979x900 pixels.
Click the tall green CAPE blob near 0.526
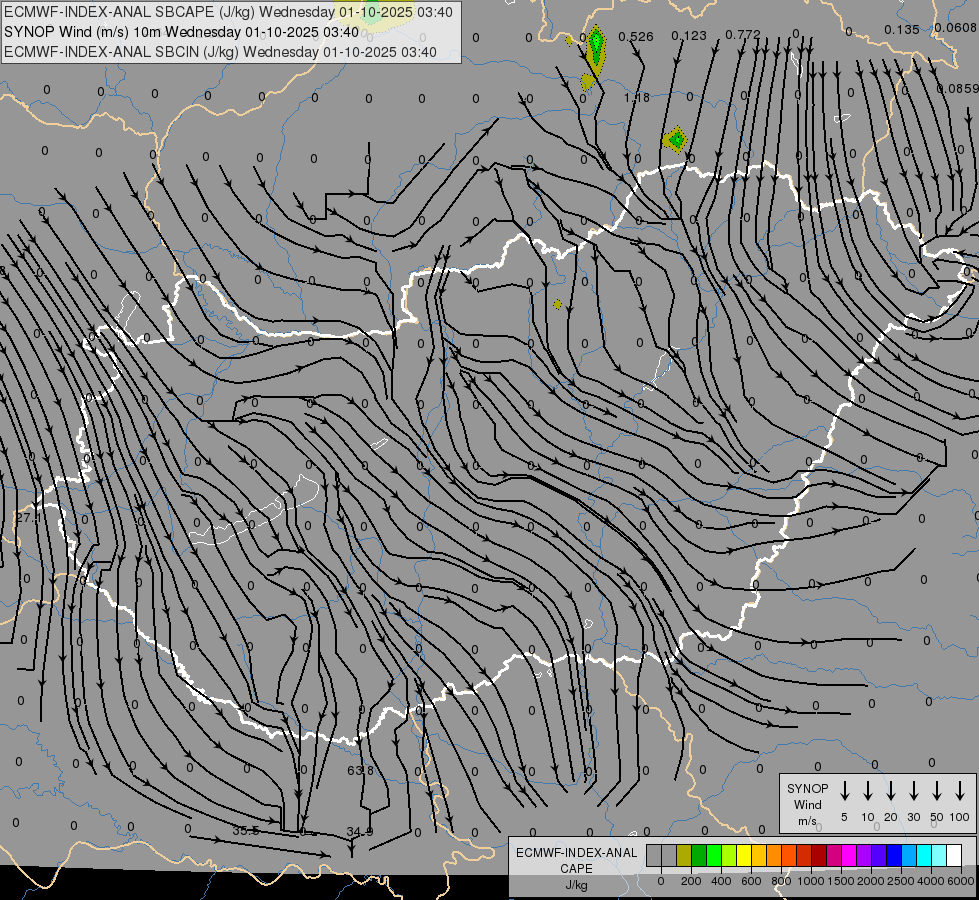coord(596,49)
